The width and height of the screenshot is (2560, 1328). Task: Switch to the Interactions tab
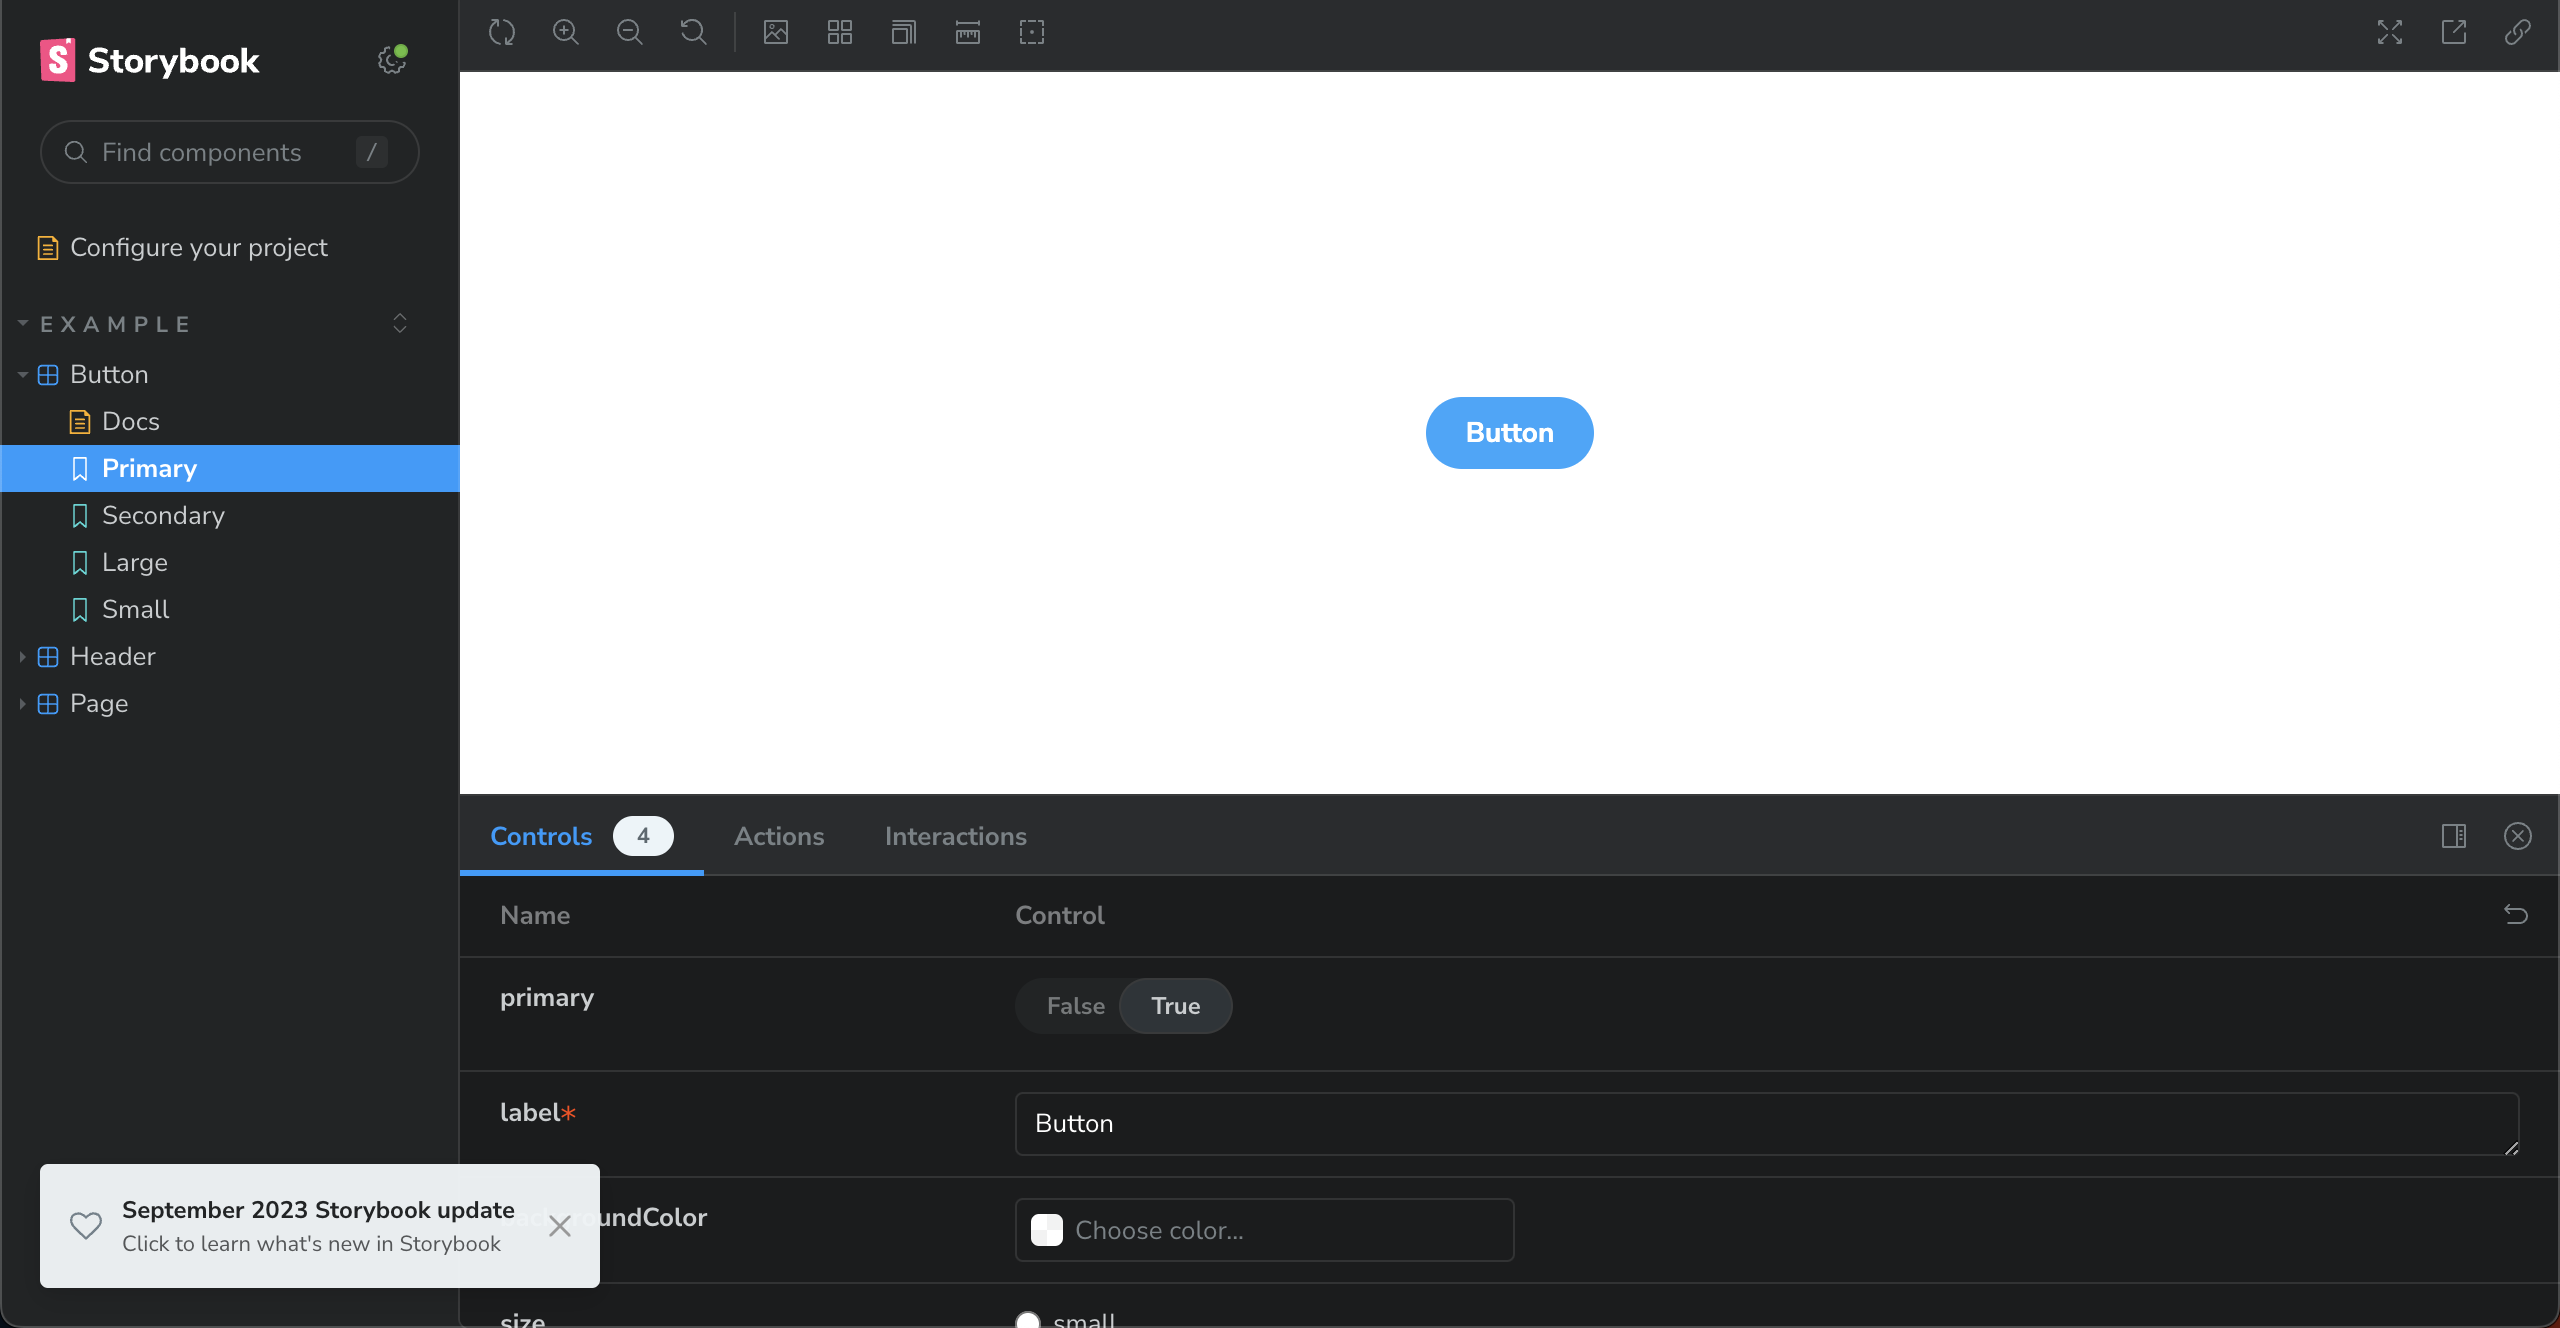955,836
